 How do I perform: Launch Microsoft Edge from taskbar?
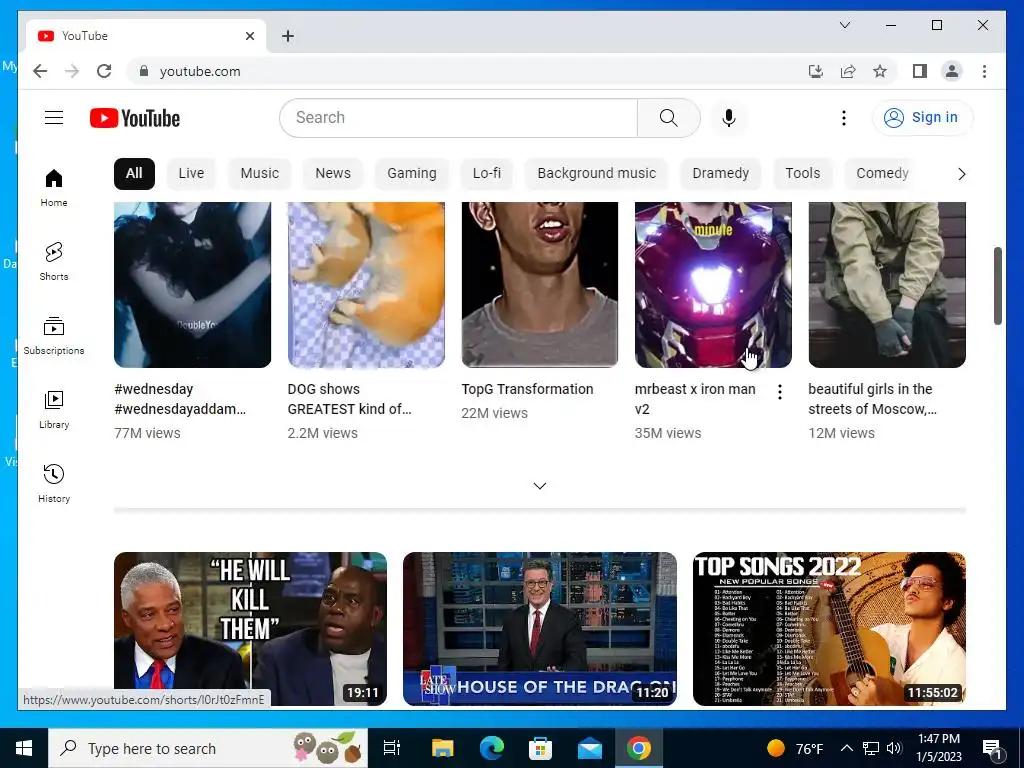pyautogui.click(x=492, y=748)
